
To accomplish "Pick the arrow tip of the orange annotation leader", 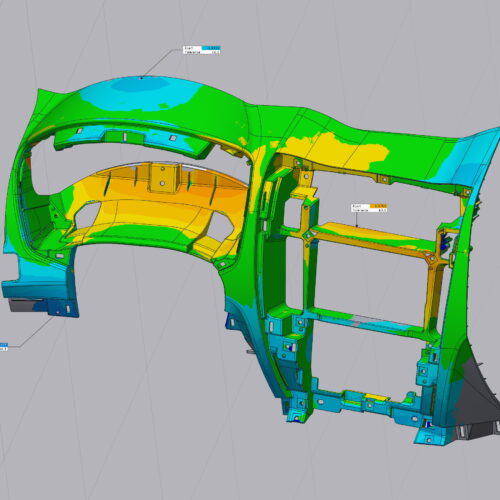I will pyautogui.click(x=357, y=226).
